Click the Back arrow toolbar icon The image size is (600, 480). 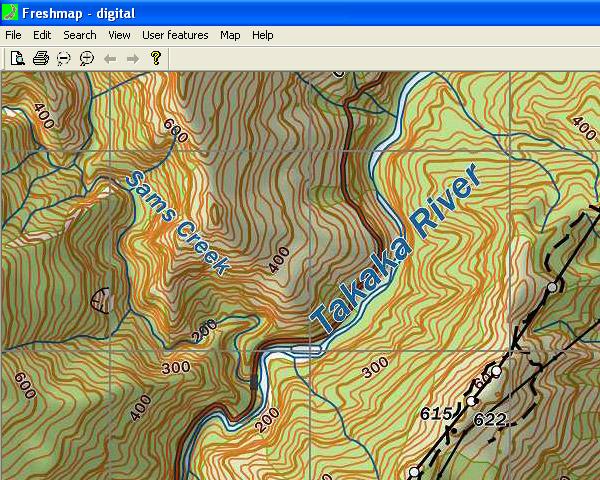[x=110, y=59]
